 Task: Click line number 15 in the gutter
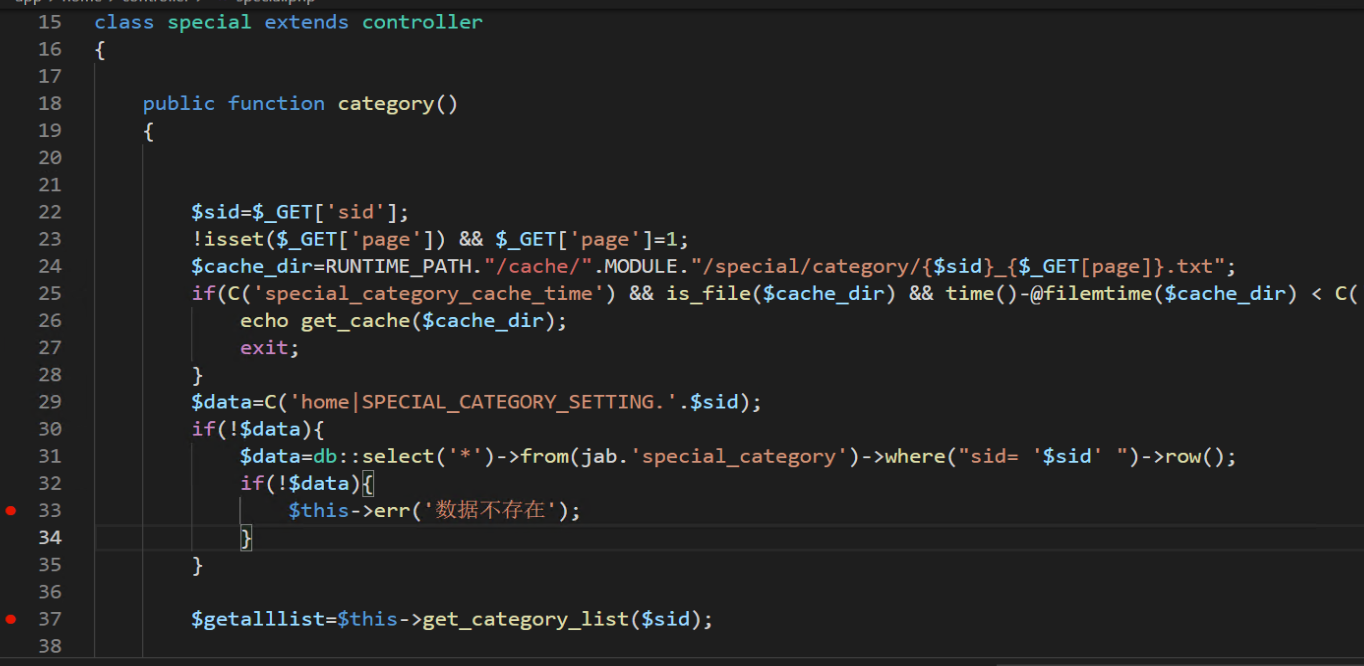[50, 22]
